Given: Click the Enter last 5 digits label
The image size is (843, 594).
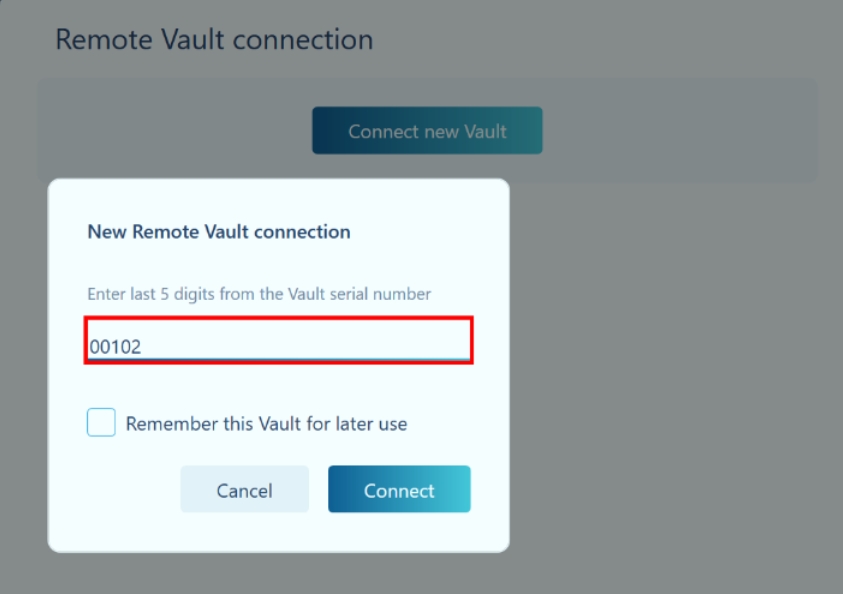Looking at the screenshot, I should [x=259, y=294].
